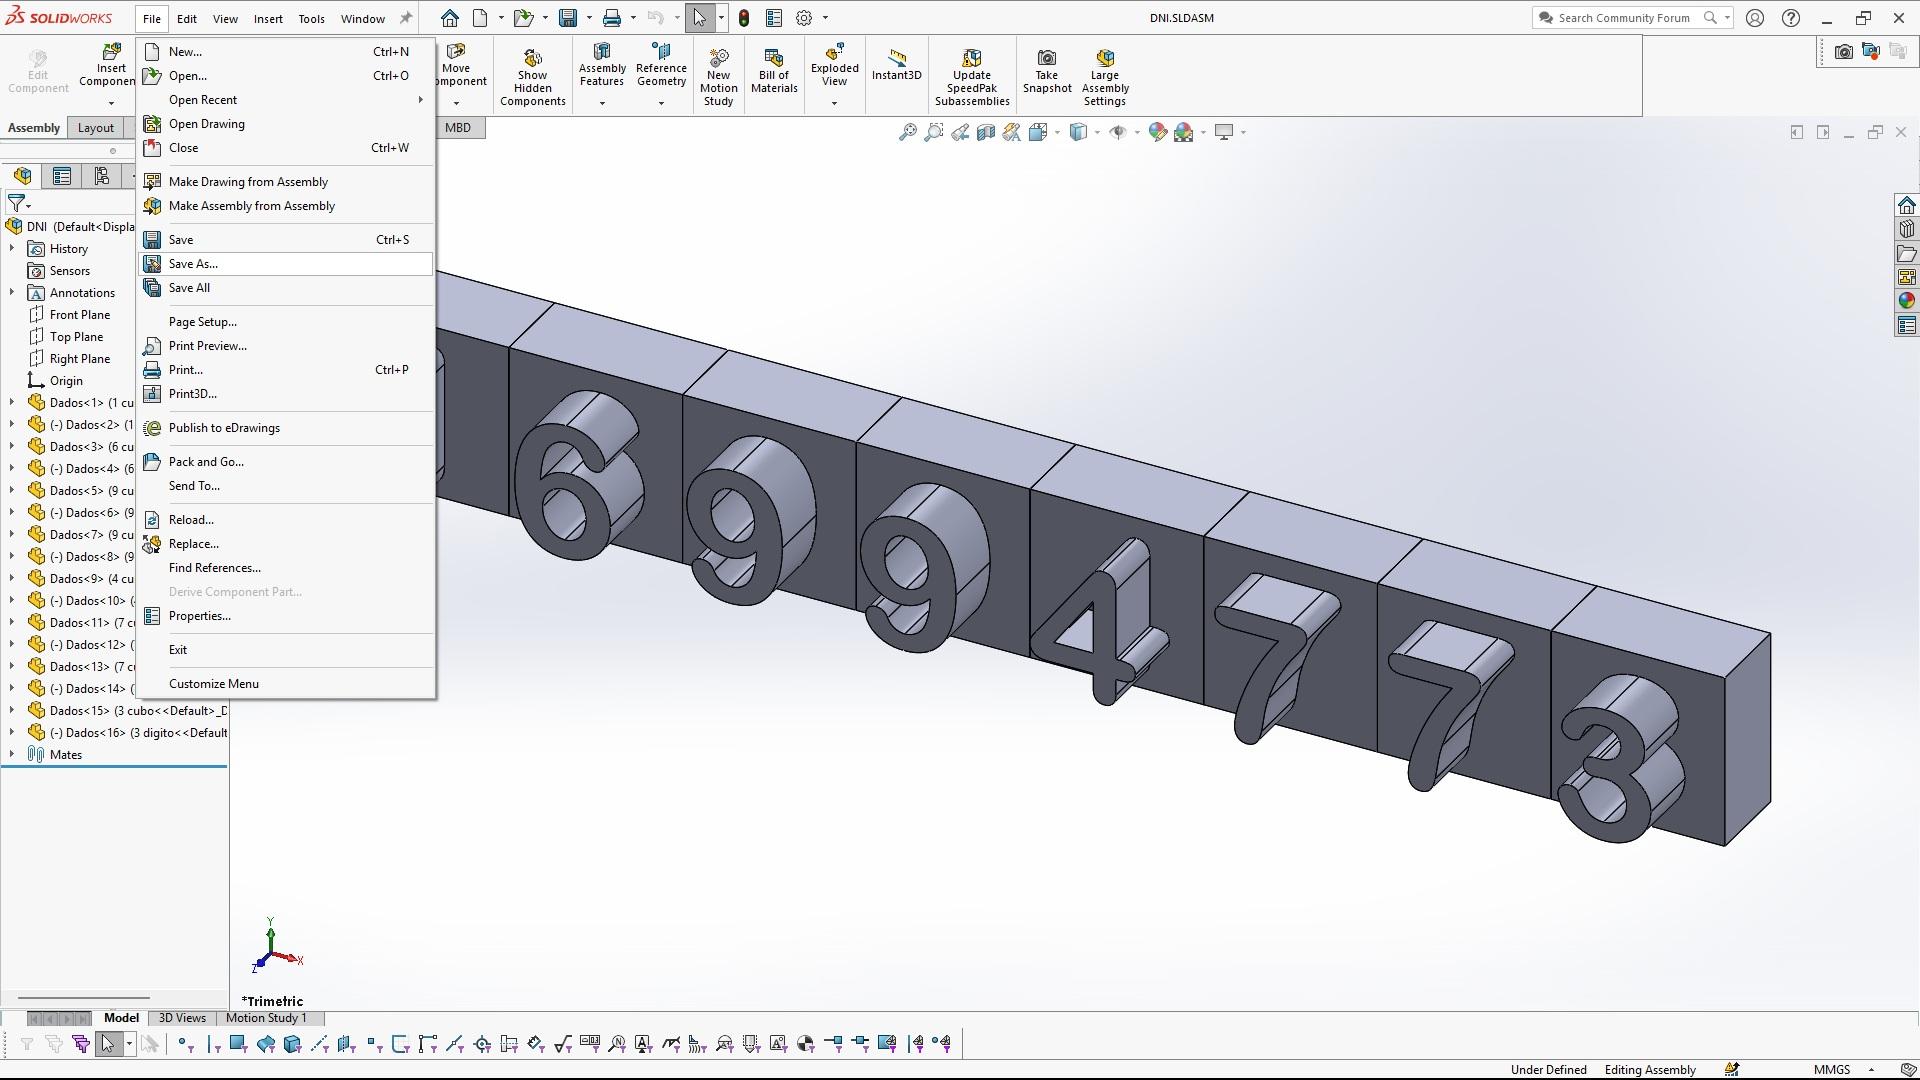
Task: Click the tree filter funnel icon
Action: [x=16, y=203]
